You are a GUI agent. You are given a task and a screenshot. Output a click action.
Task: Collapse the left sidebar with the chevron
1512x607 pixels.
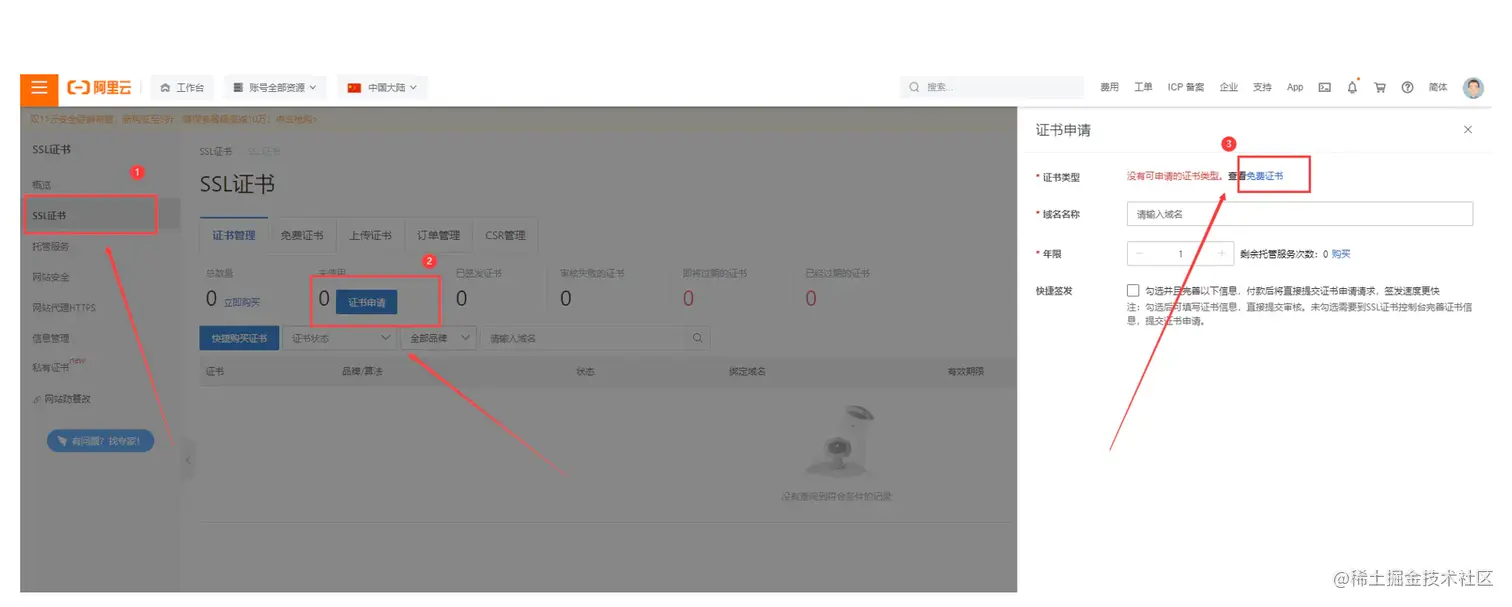[x=188, y=460]
